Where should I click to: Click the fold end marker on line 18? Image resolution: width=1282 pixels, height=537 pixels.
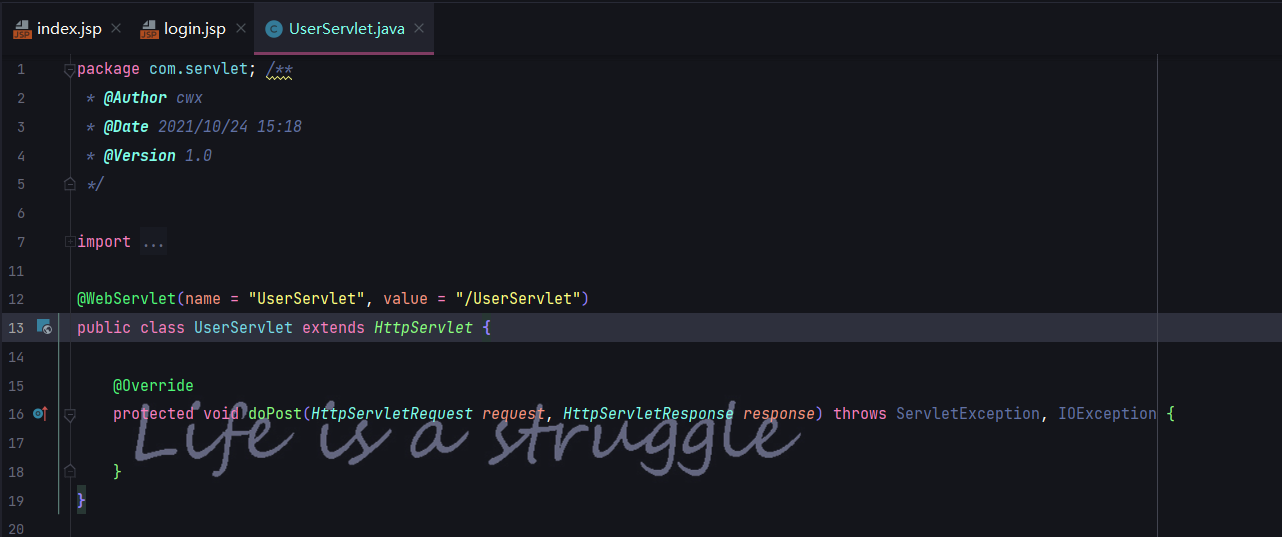[69, 471]
